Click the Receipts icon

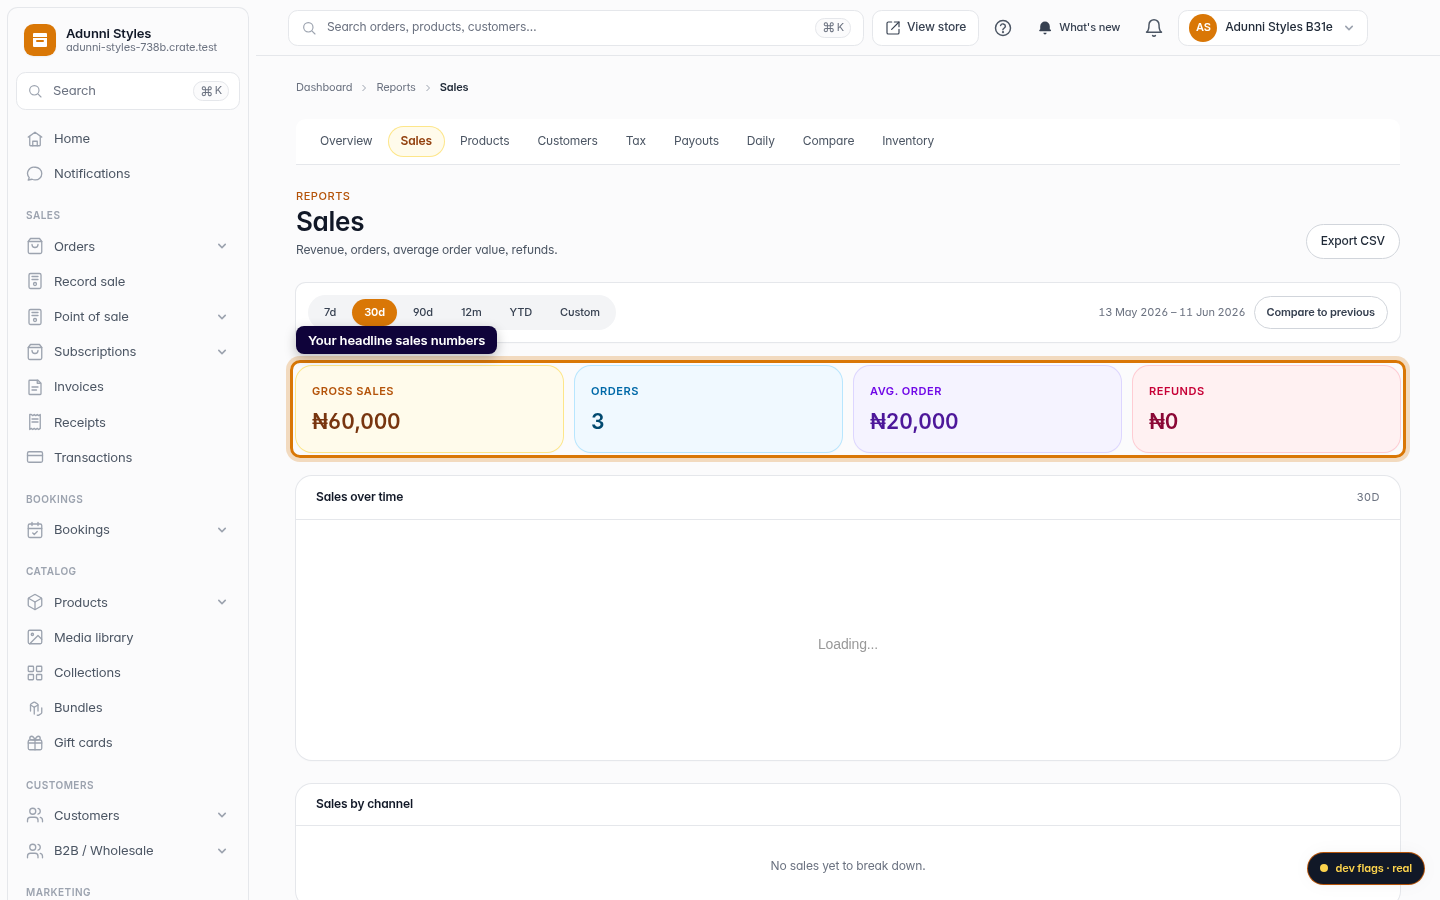click(x=35, y=422)
